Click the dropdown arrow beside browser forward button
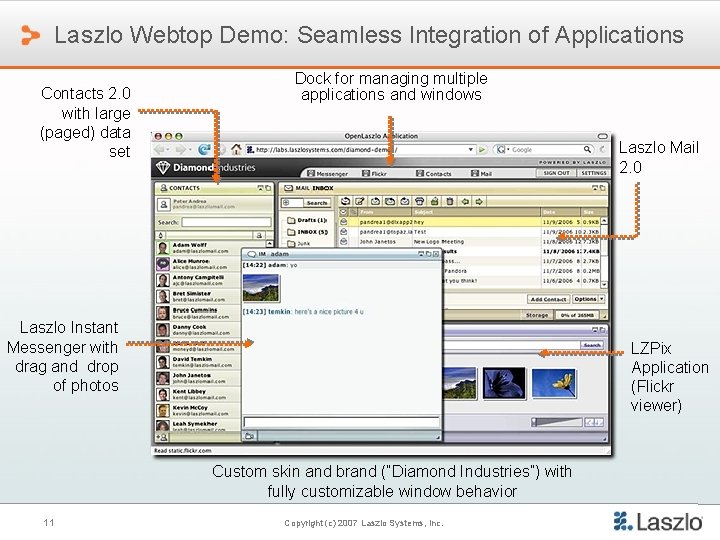 190,150
